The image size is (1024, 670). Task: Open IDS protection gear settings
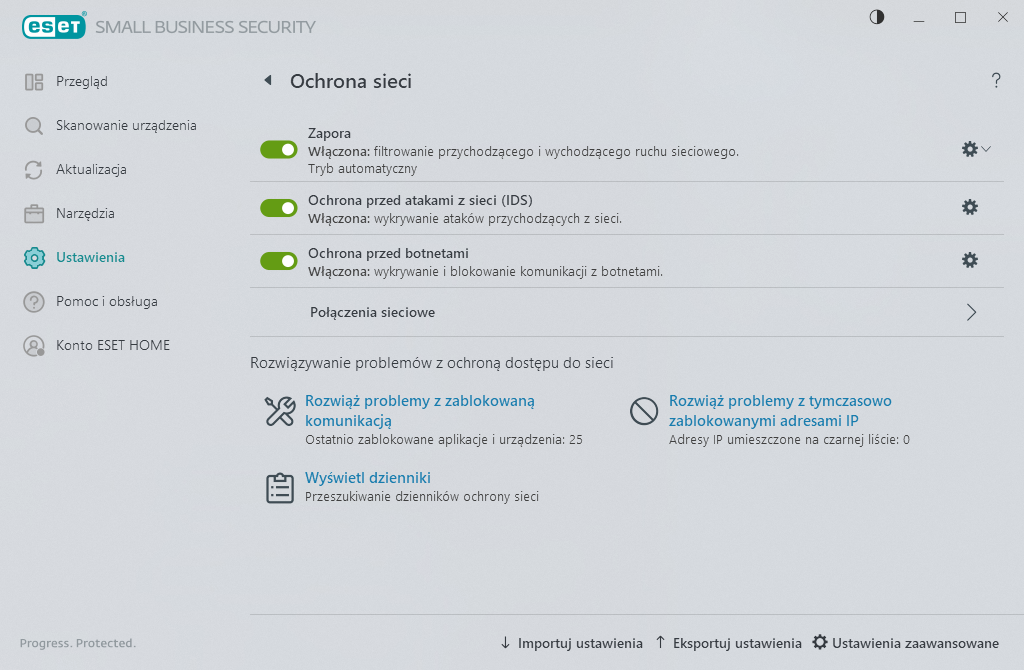(970, 207)
